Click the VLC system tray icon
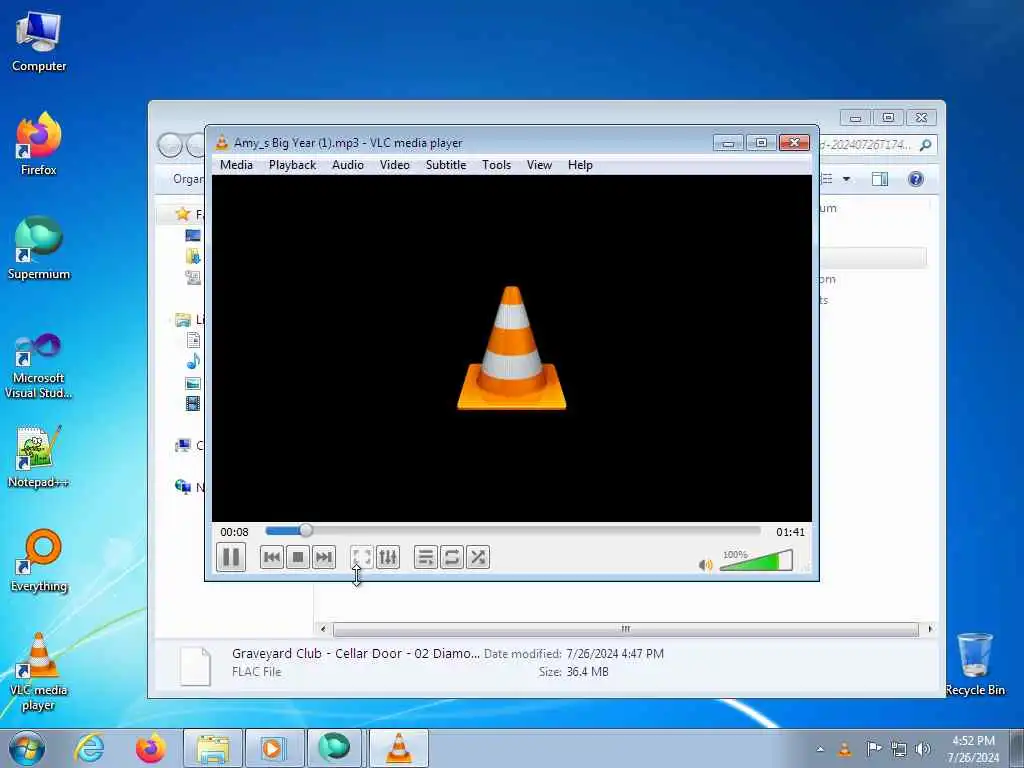 pyautogui.click(x=844, y=749)
